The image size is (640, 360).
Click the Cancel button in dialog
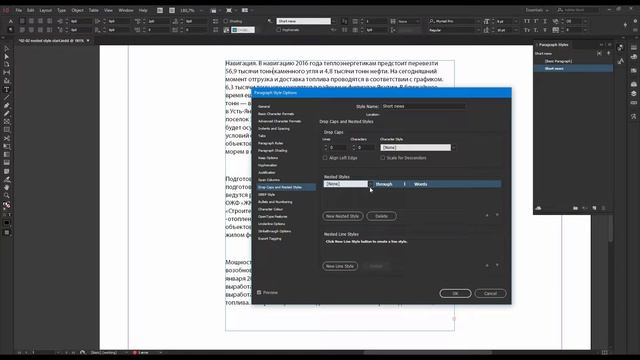pos(490,293)
